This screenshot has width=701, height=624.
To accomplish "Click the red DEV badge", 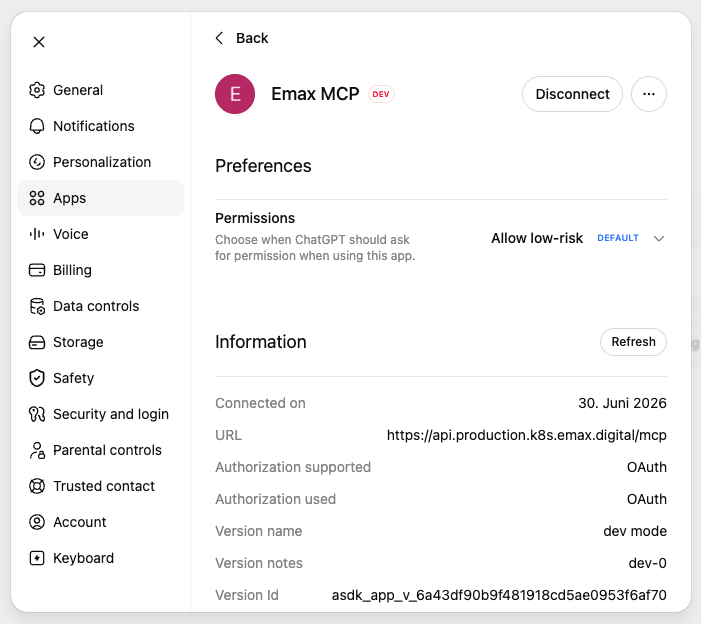I will coord(381,94).
